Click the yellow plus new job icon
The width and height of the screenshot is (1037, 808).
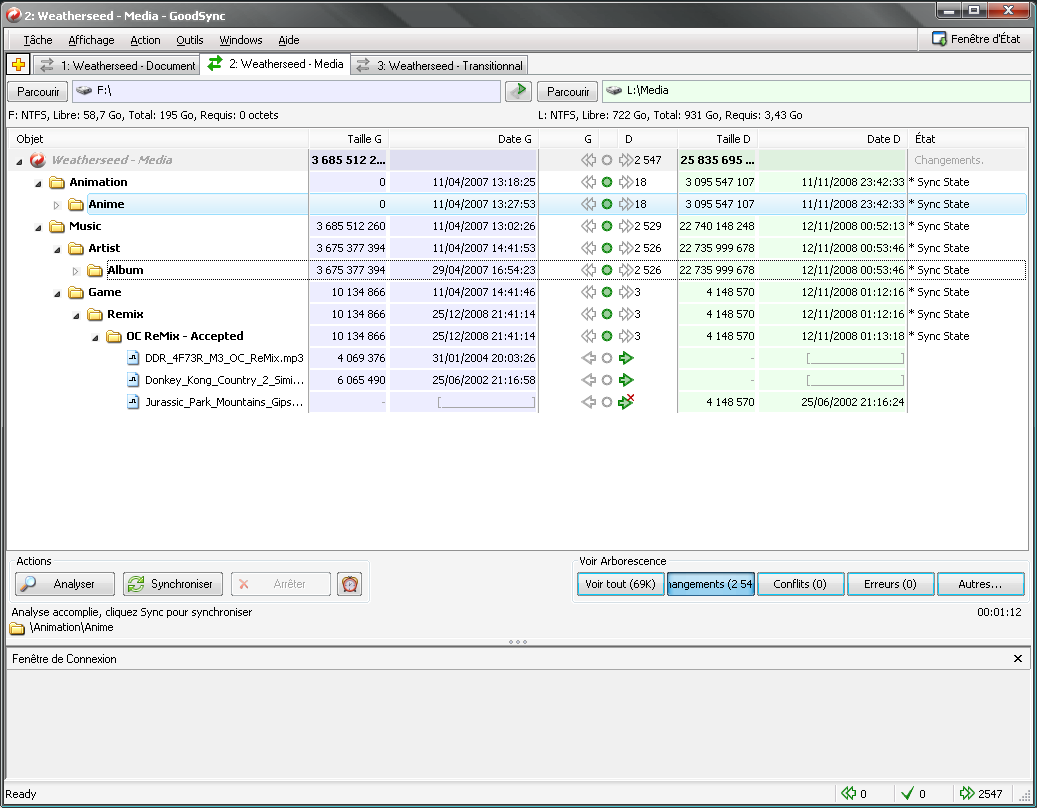point(18,65)
